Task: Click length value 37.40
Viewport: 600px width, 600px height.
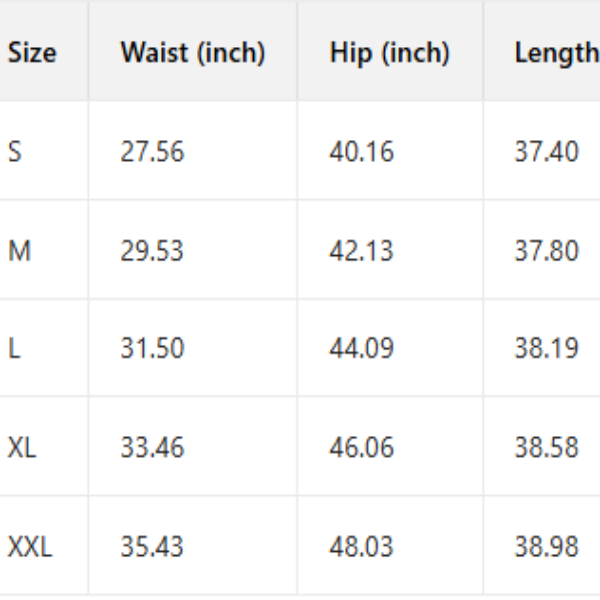Action: [x=546, y=152]
